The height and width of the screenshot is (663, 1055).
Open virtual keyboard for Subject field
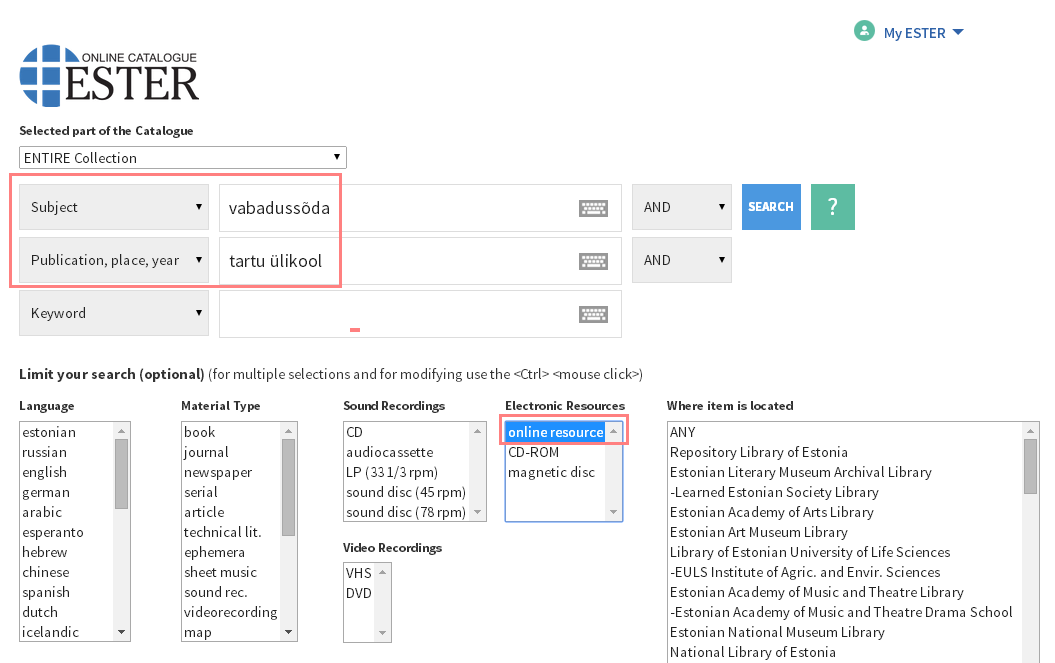pyautogui.click(x=593, y=208)
